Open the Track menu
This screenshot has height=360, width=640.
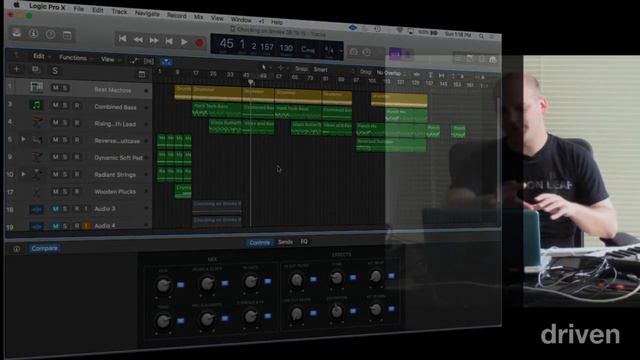point(119,11)
